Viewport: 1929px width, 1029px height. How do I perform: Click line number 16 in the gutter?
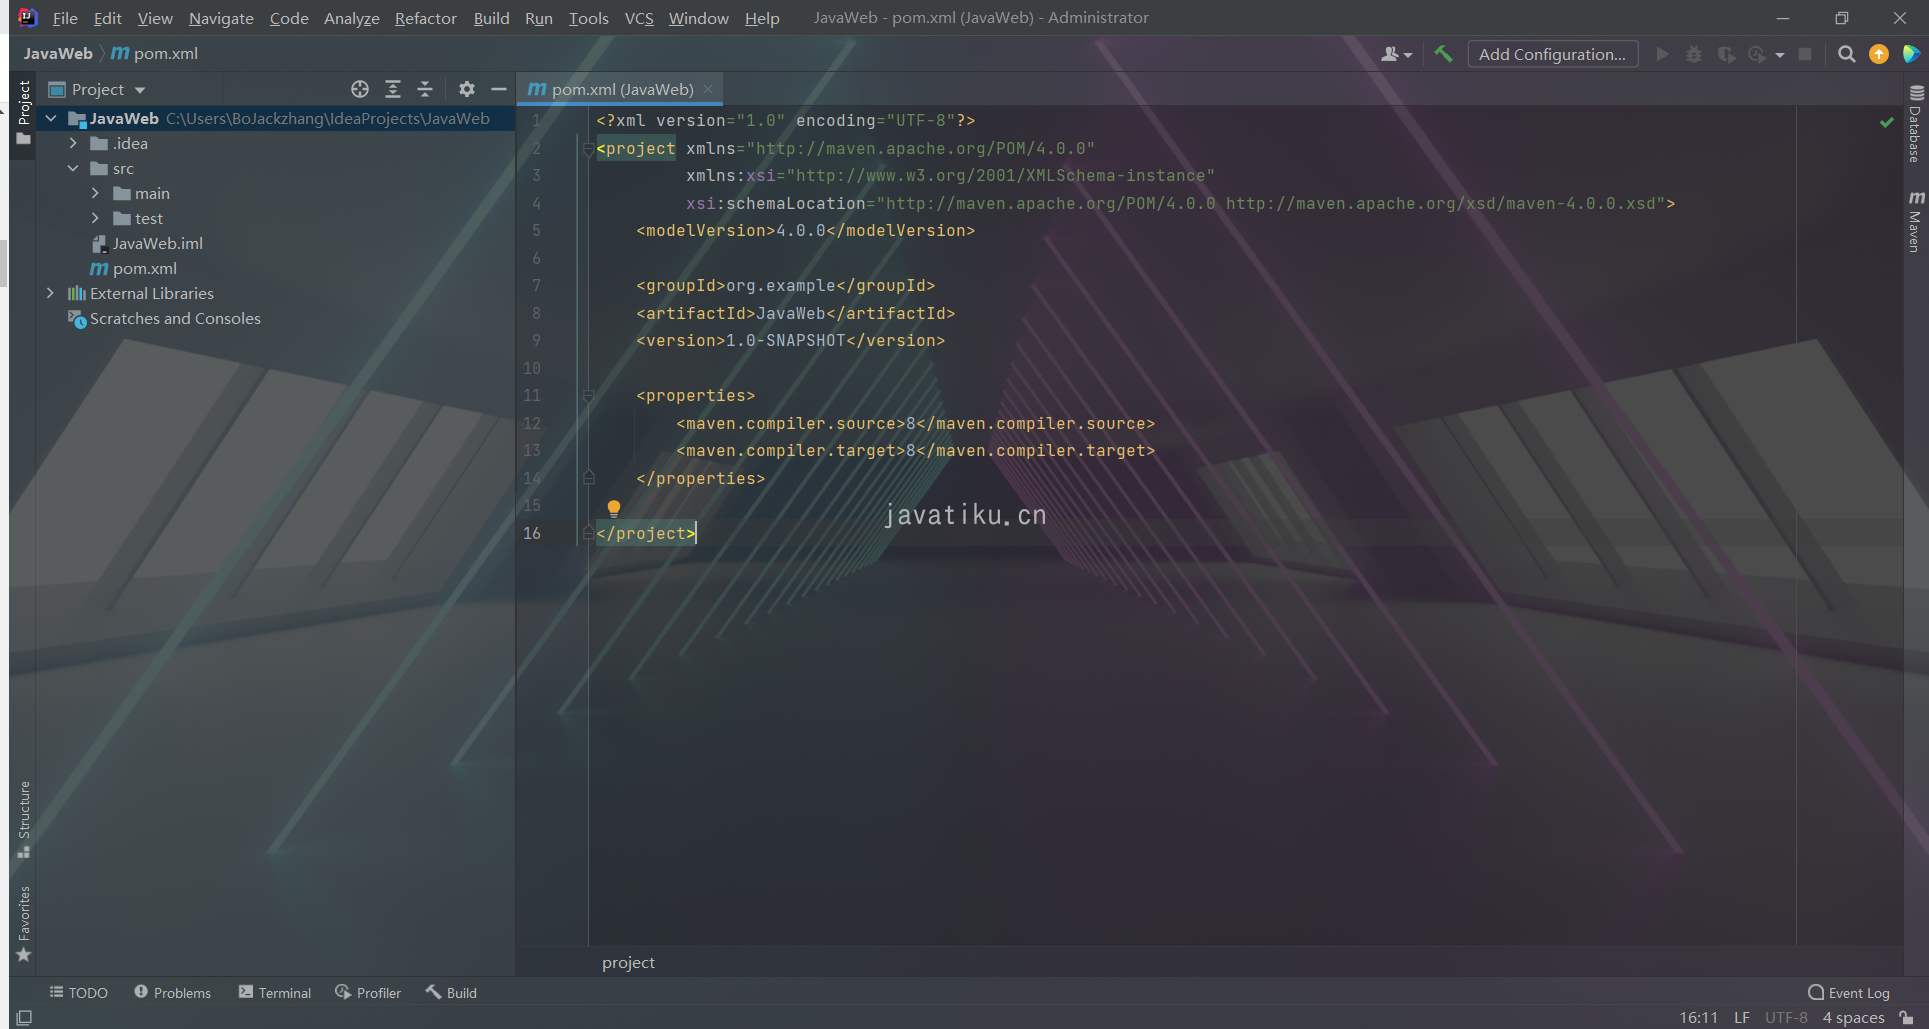[532, 534]
